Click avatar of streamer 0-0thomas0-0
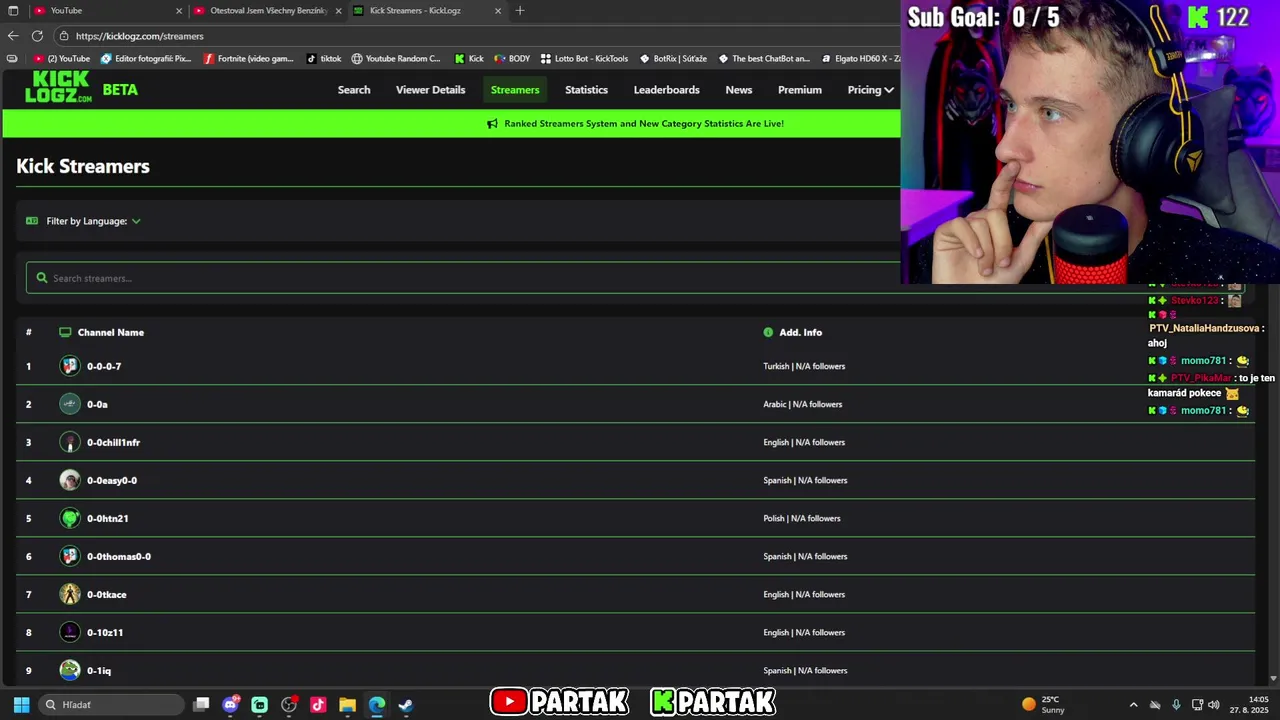The width and height of the screenshot is (1280, 720). (70, 556)
